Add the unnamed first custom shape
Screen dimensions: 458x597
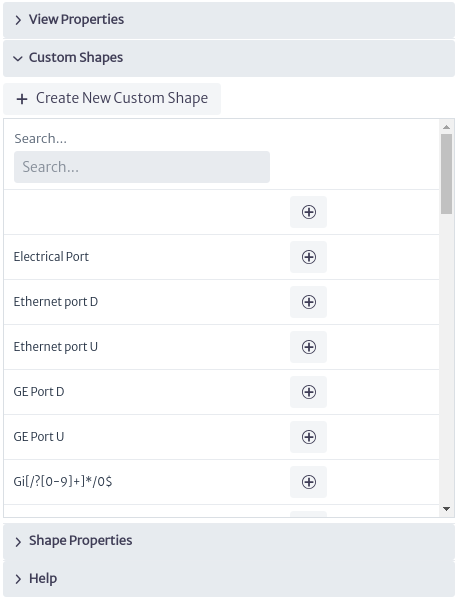point(308,212)
